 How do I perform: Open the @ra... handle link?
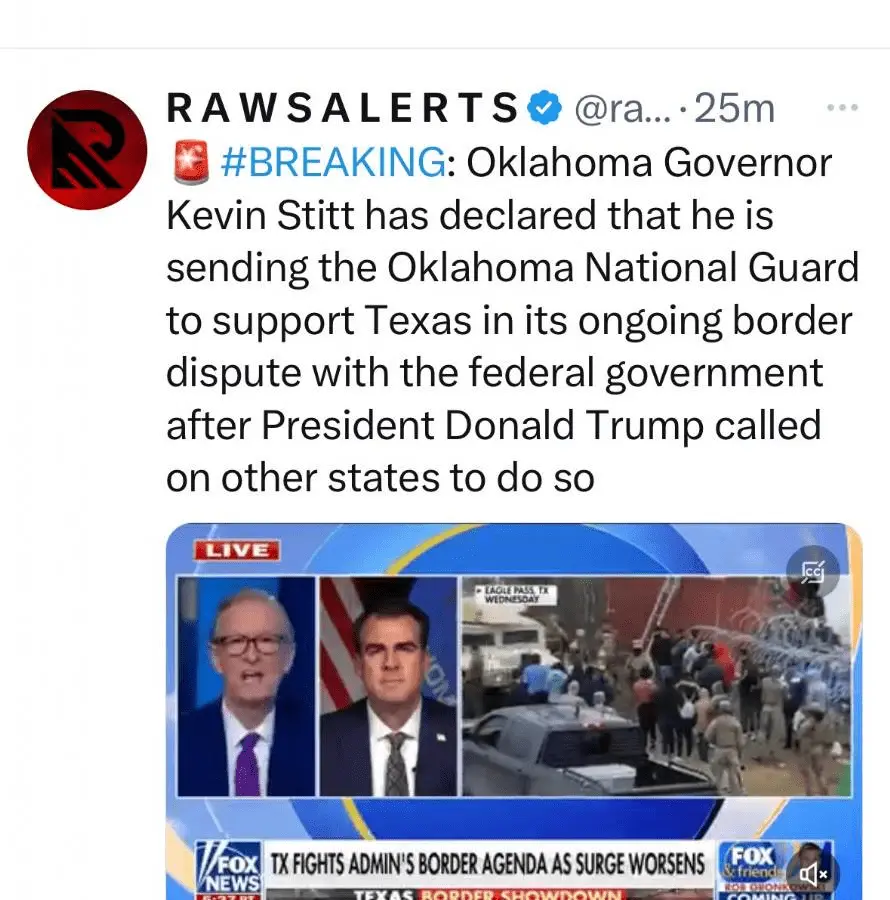tap(622, 108)
